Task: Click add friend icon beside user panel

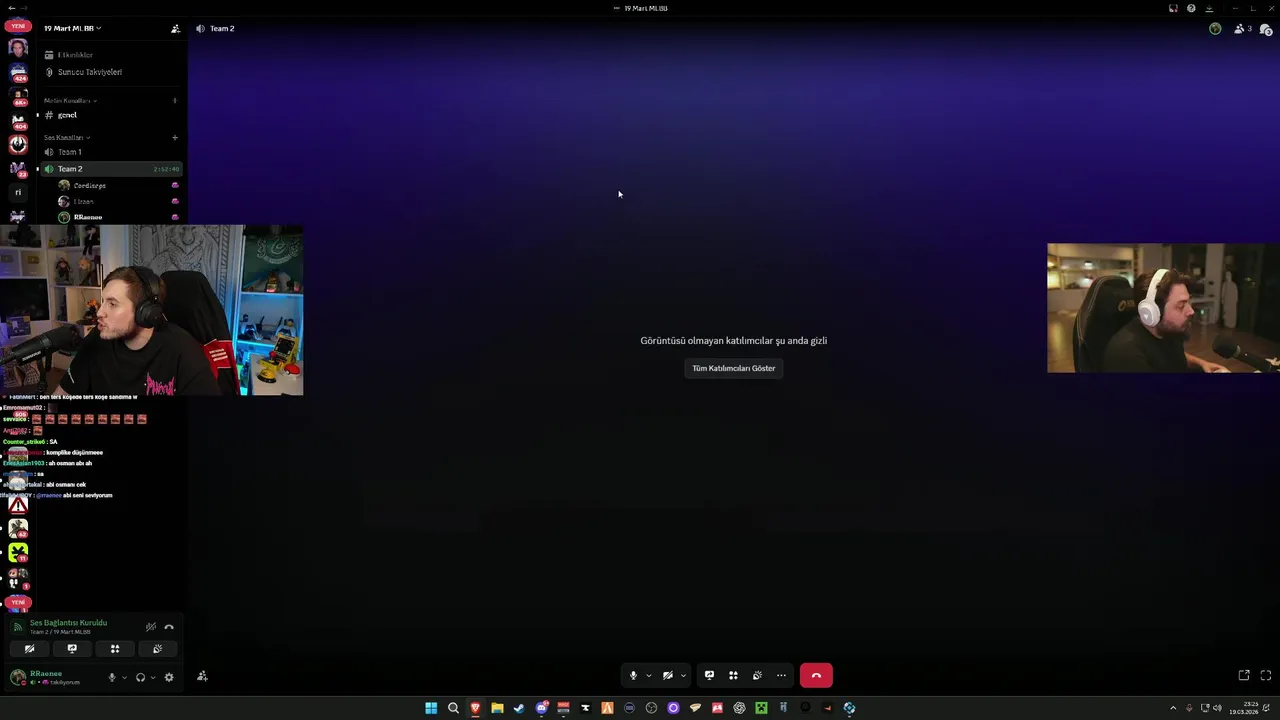Action: pos(202,677)
